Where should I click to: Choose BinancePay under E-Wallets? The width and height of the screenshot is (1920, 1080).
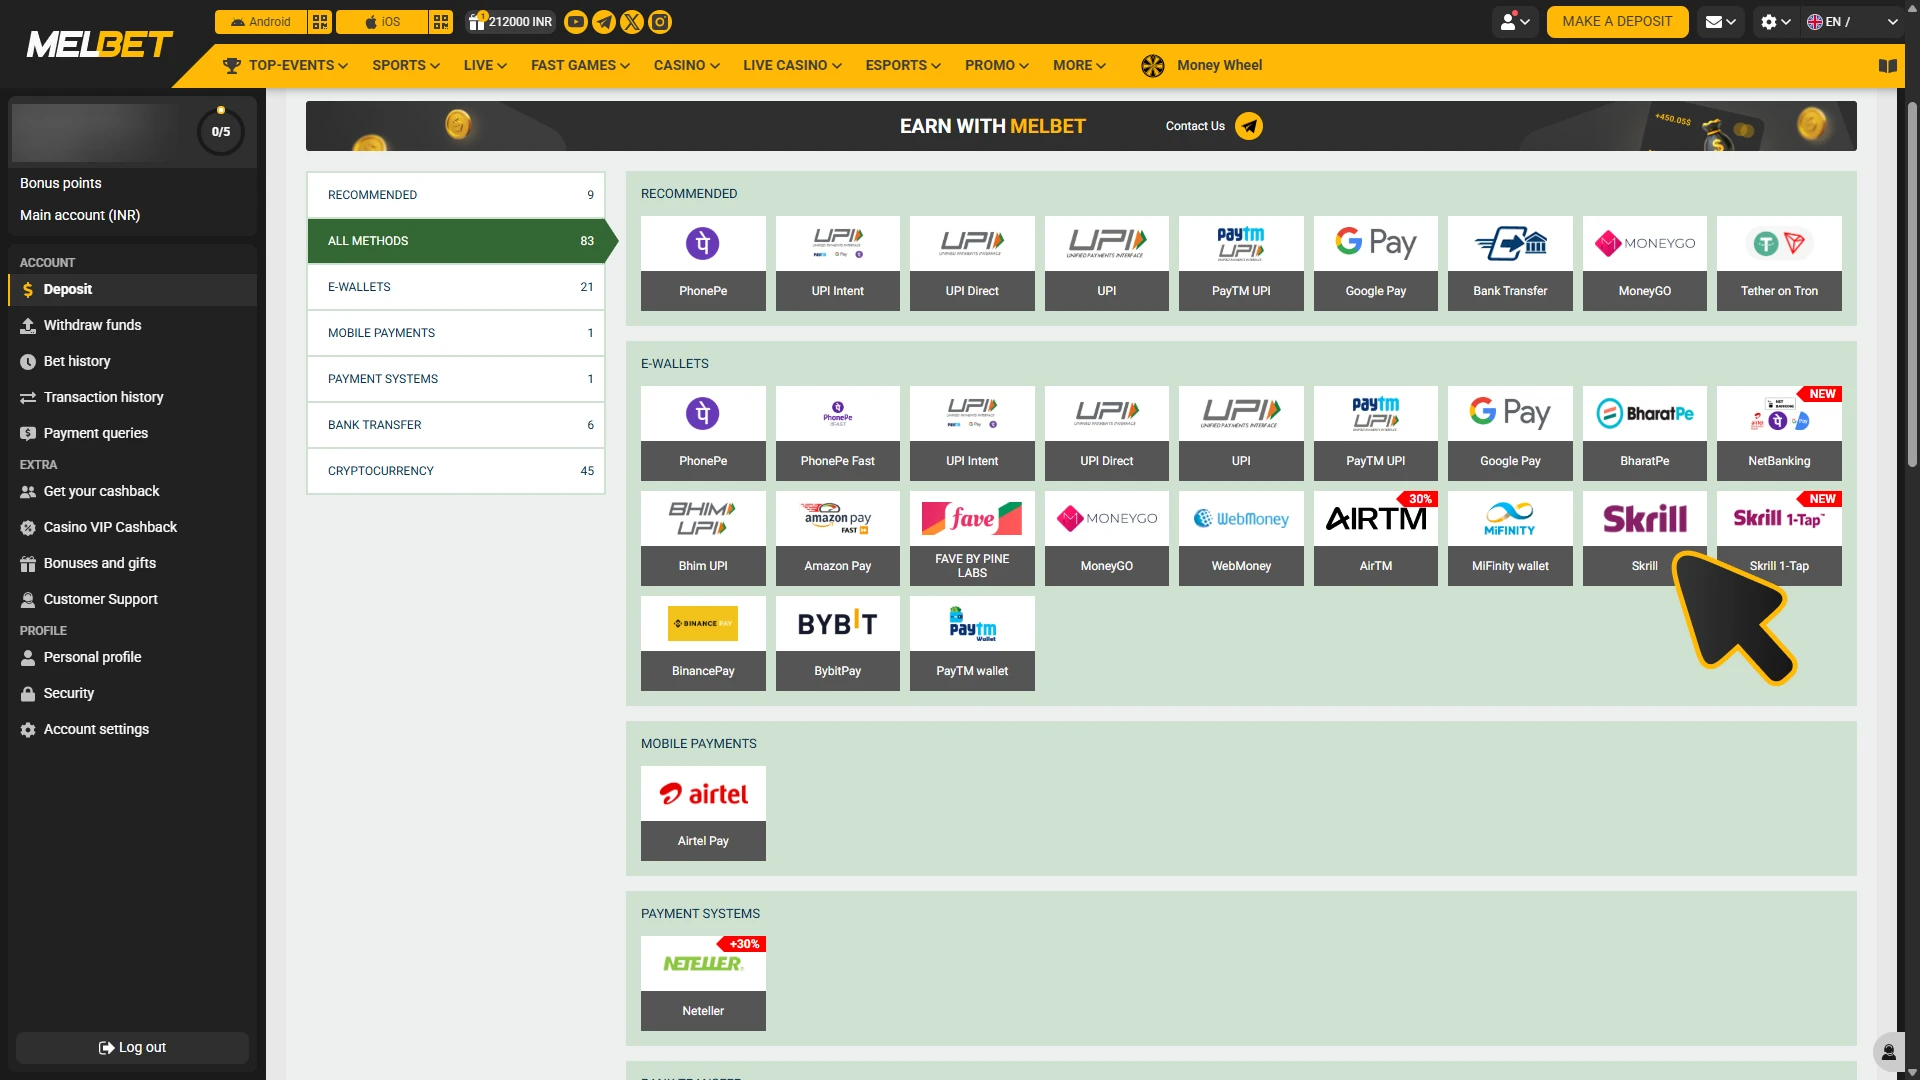703,643
